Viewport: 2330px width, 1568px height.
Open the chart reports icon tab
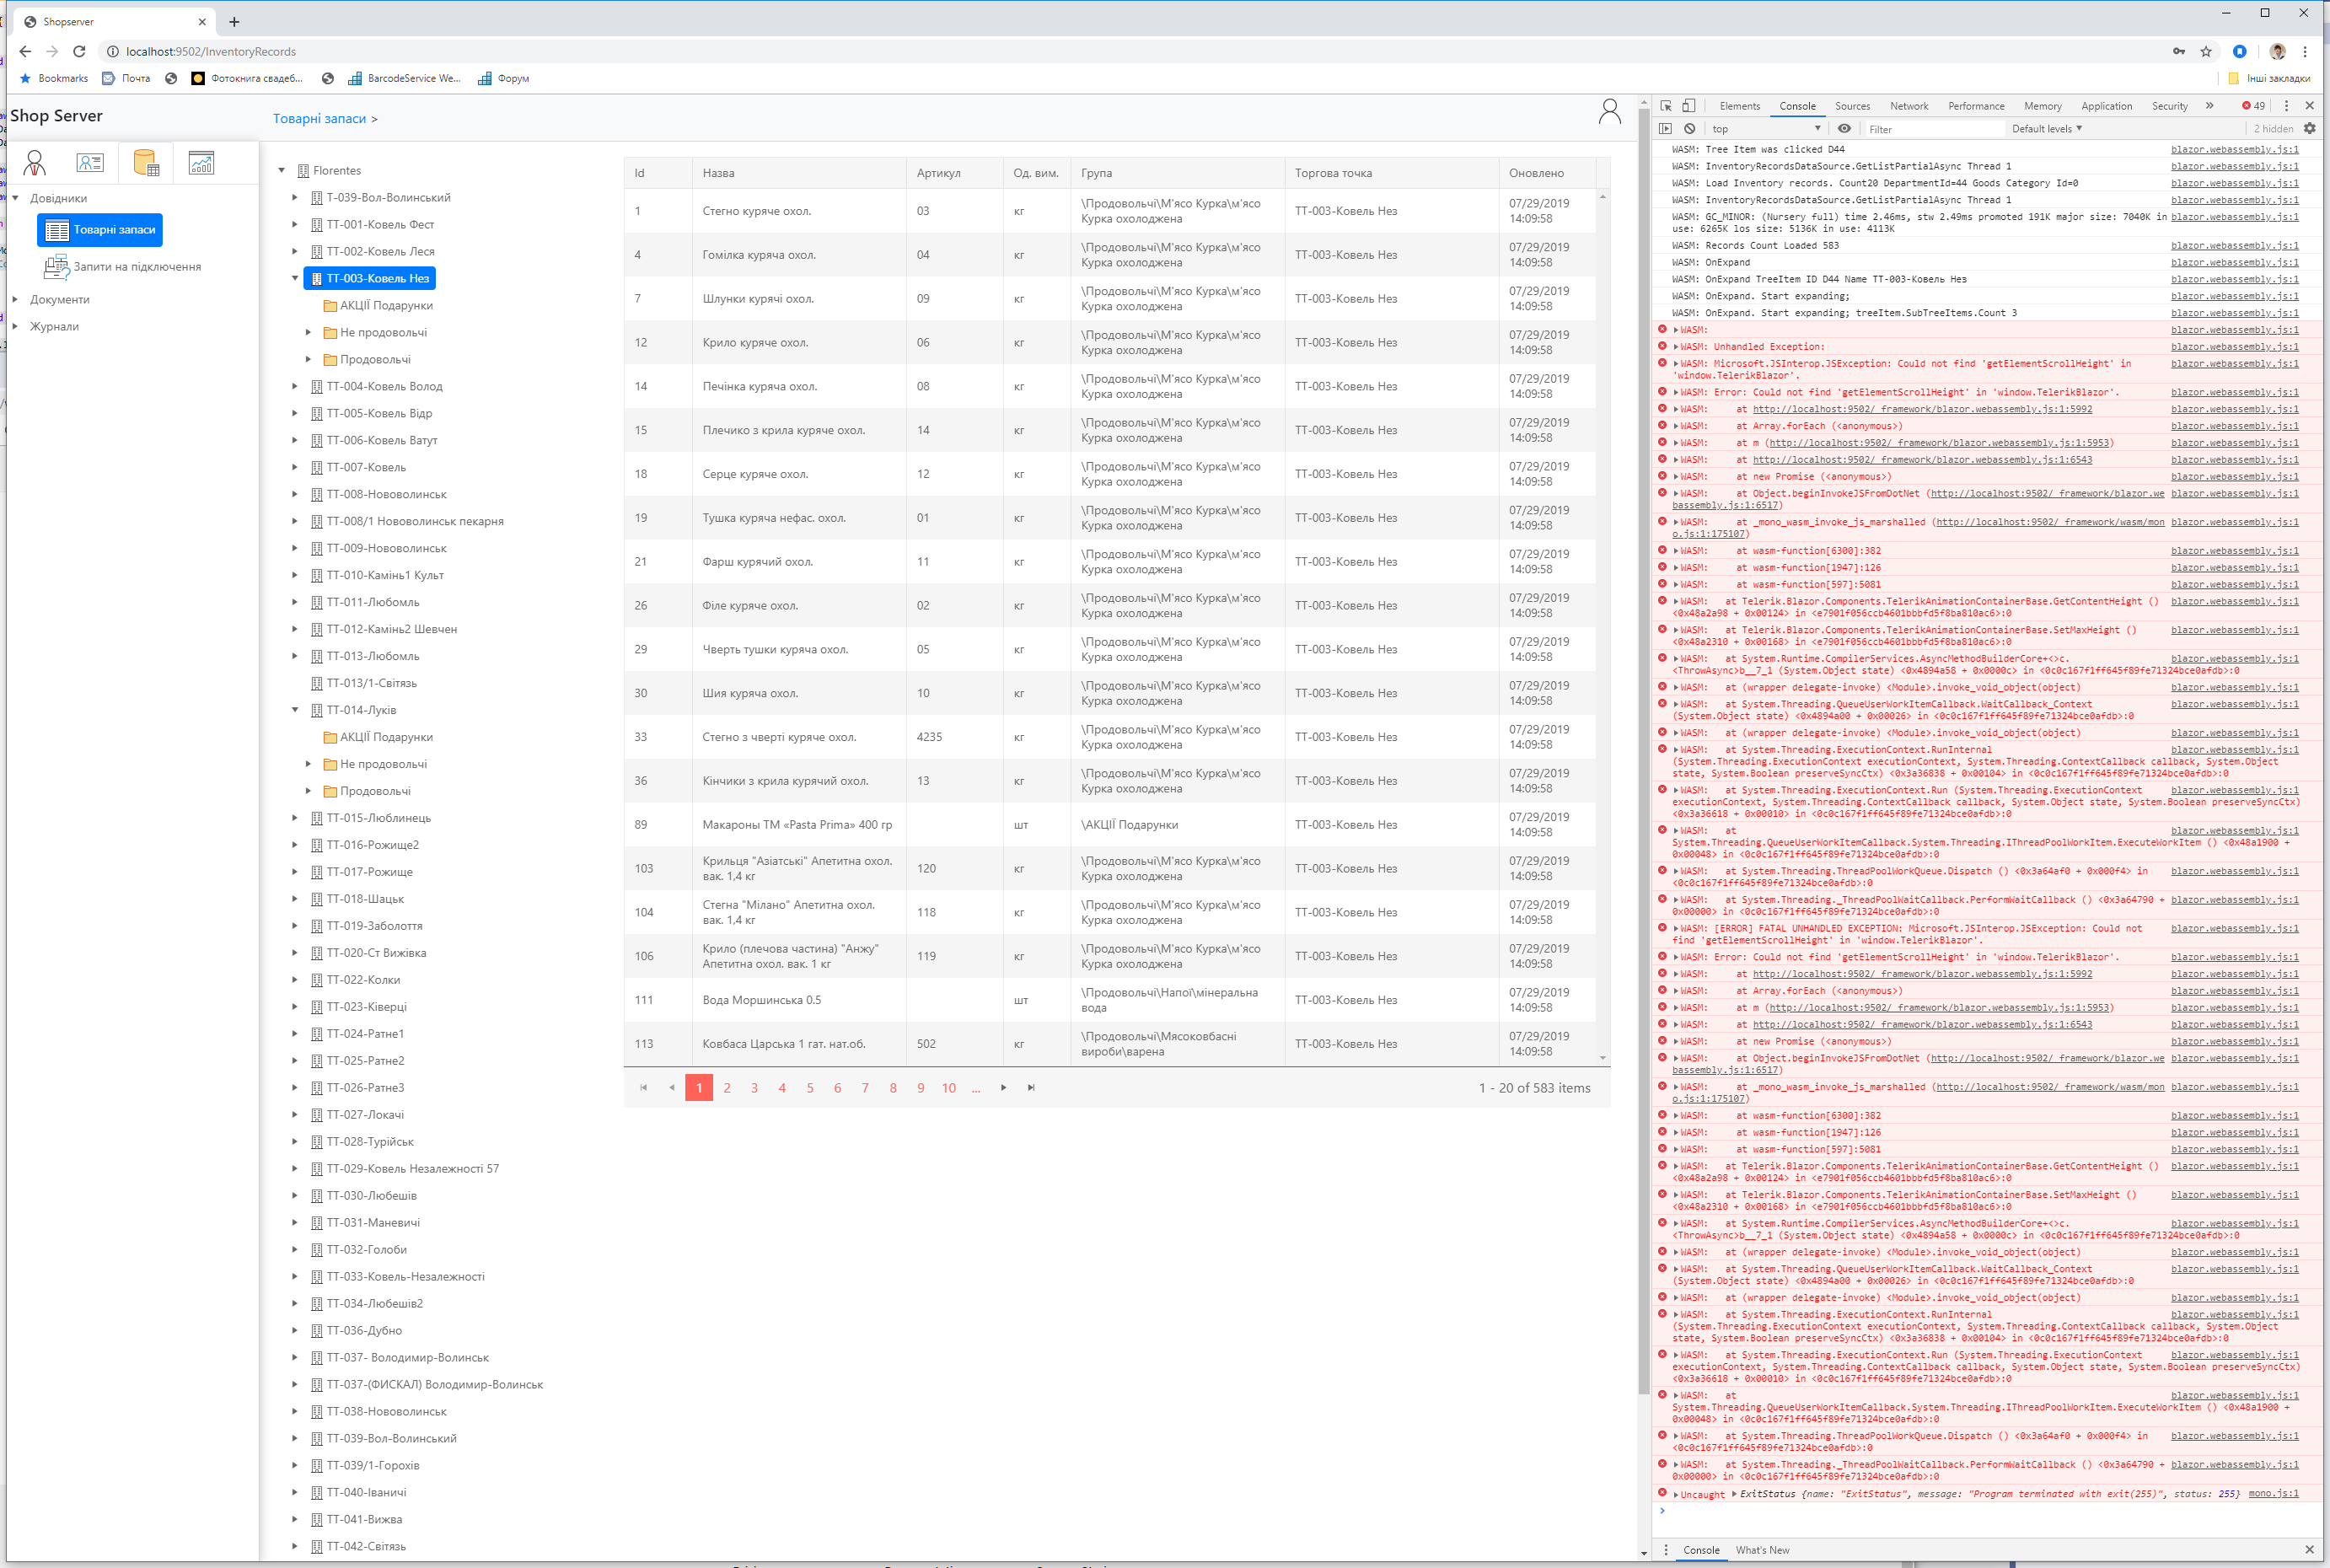pyautogui.click(x=201, y=163)
